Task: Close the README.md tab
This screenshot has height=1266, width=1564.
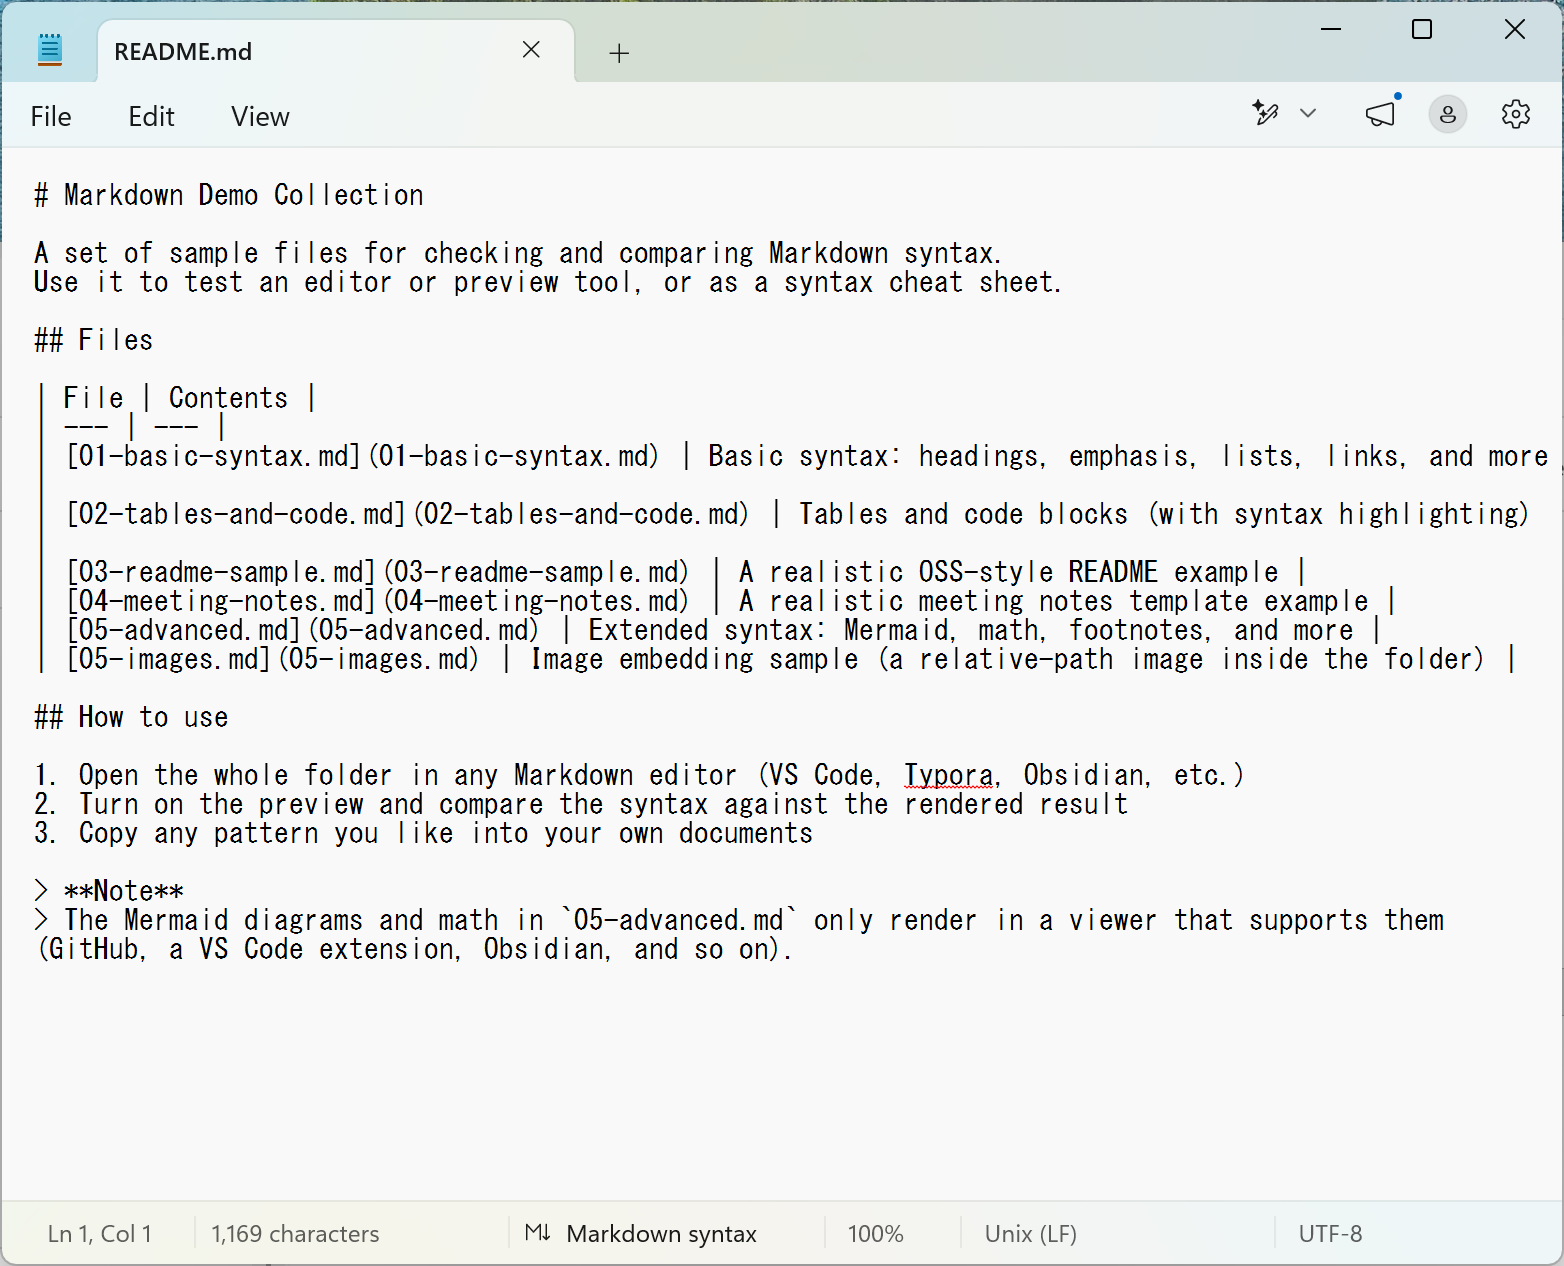Action: point(531,50)
